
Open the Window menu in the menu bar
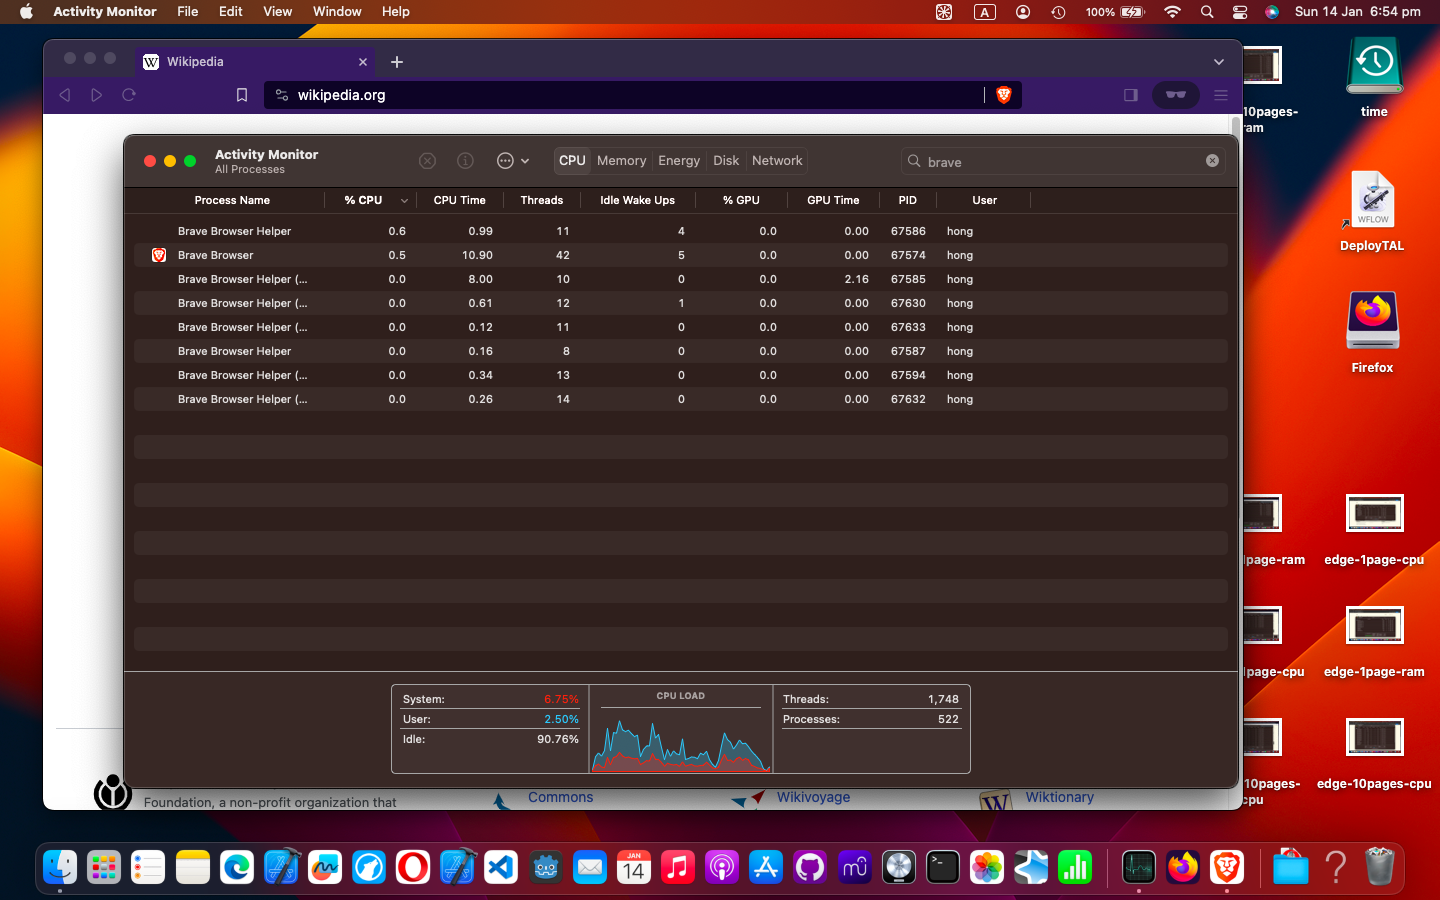click(x=337, y=11)
